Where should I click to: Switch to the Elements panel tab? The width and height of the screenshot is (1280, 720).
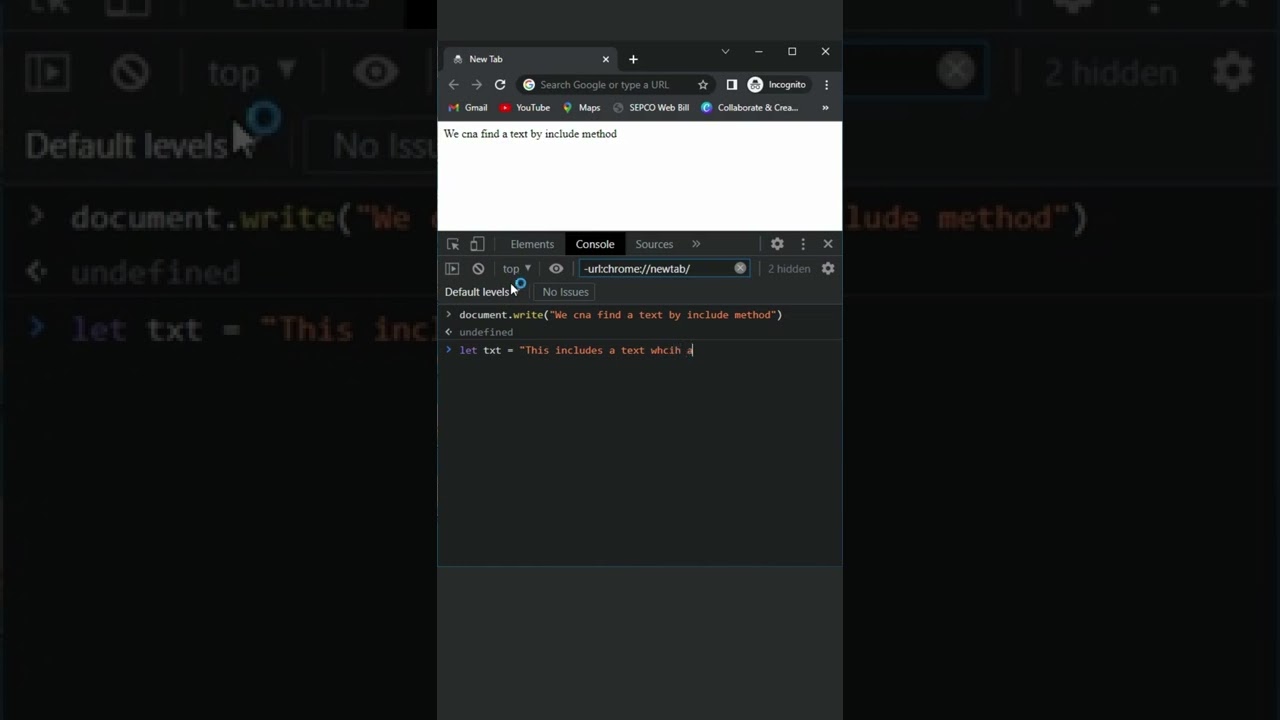[x=532, y=244]
